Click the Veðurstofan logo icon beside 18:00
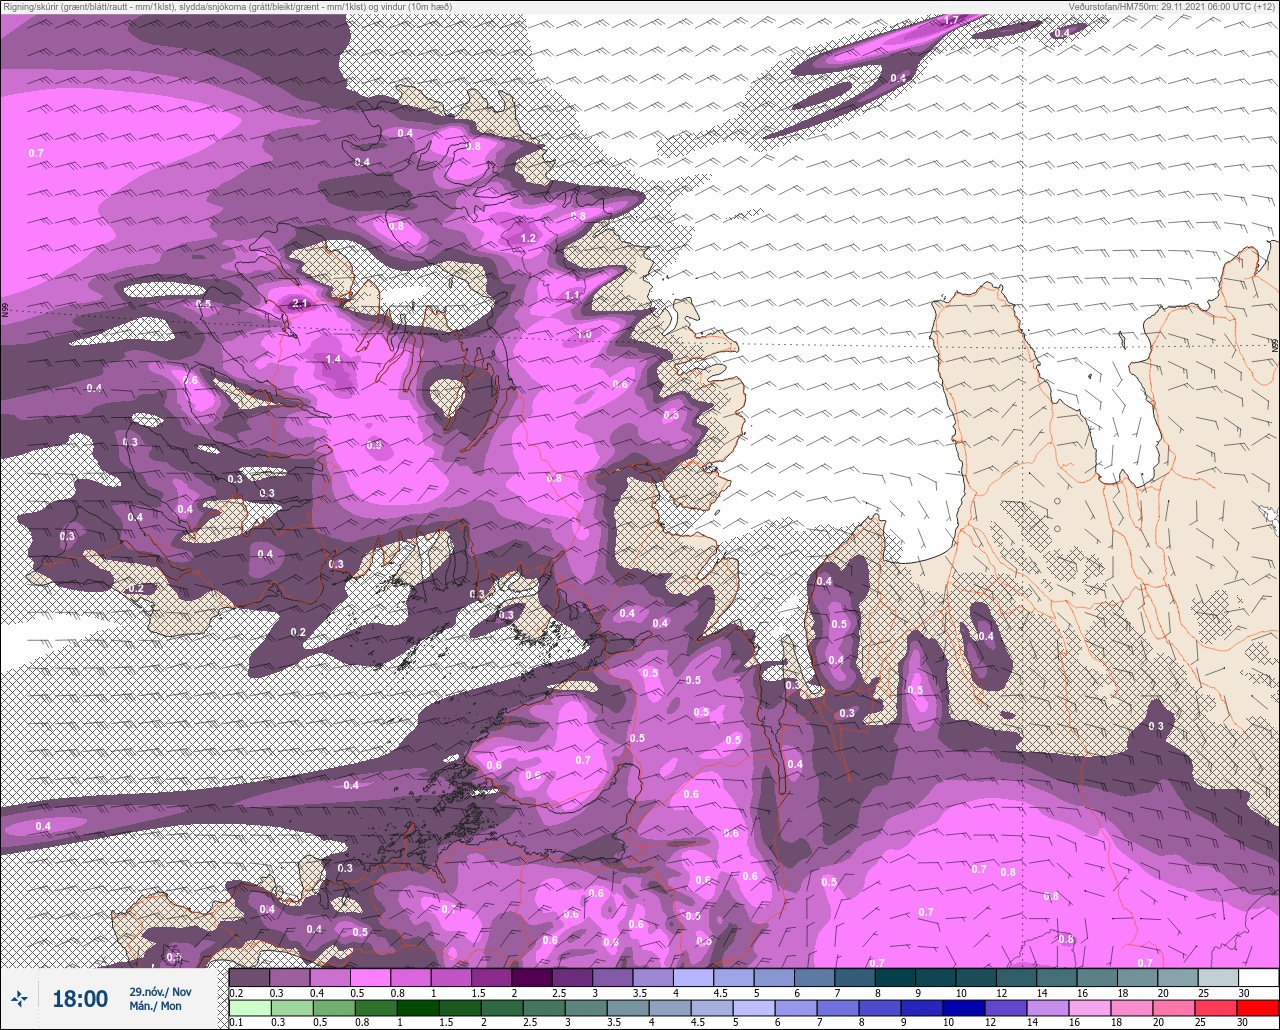Screen dimensions: 1280x1030 [20, 998]
